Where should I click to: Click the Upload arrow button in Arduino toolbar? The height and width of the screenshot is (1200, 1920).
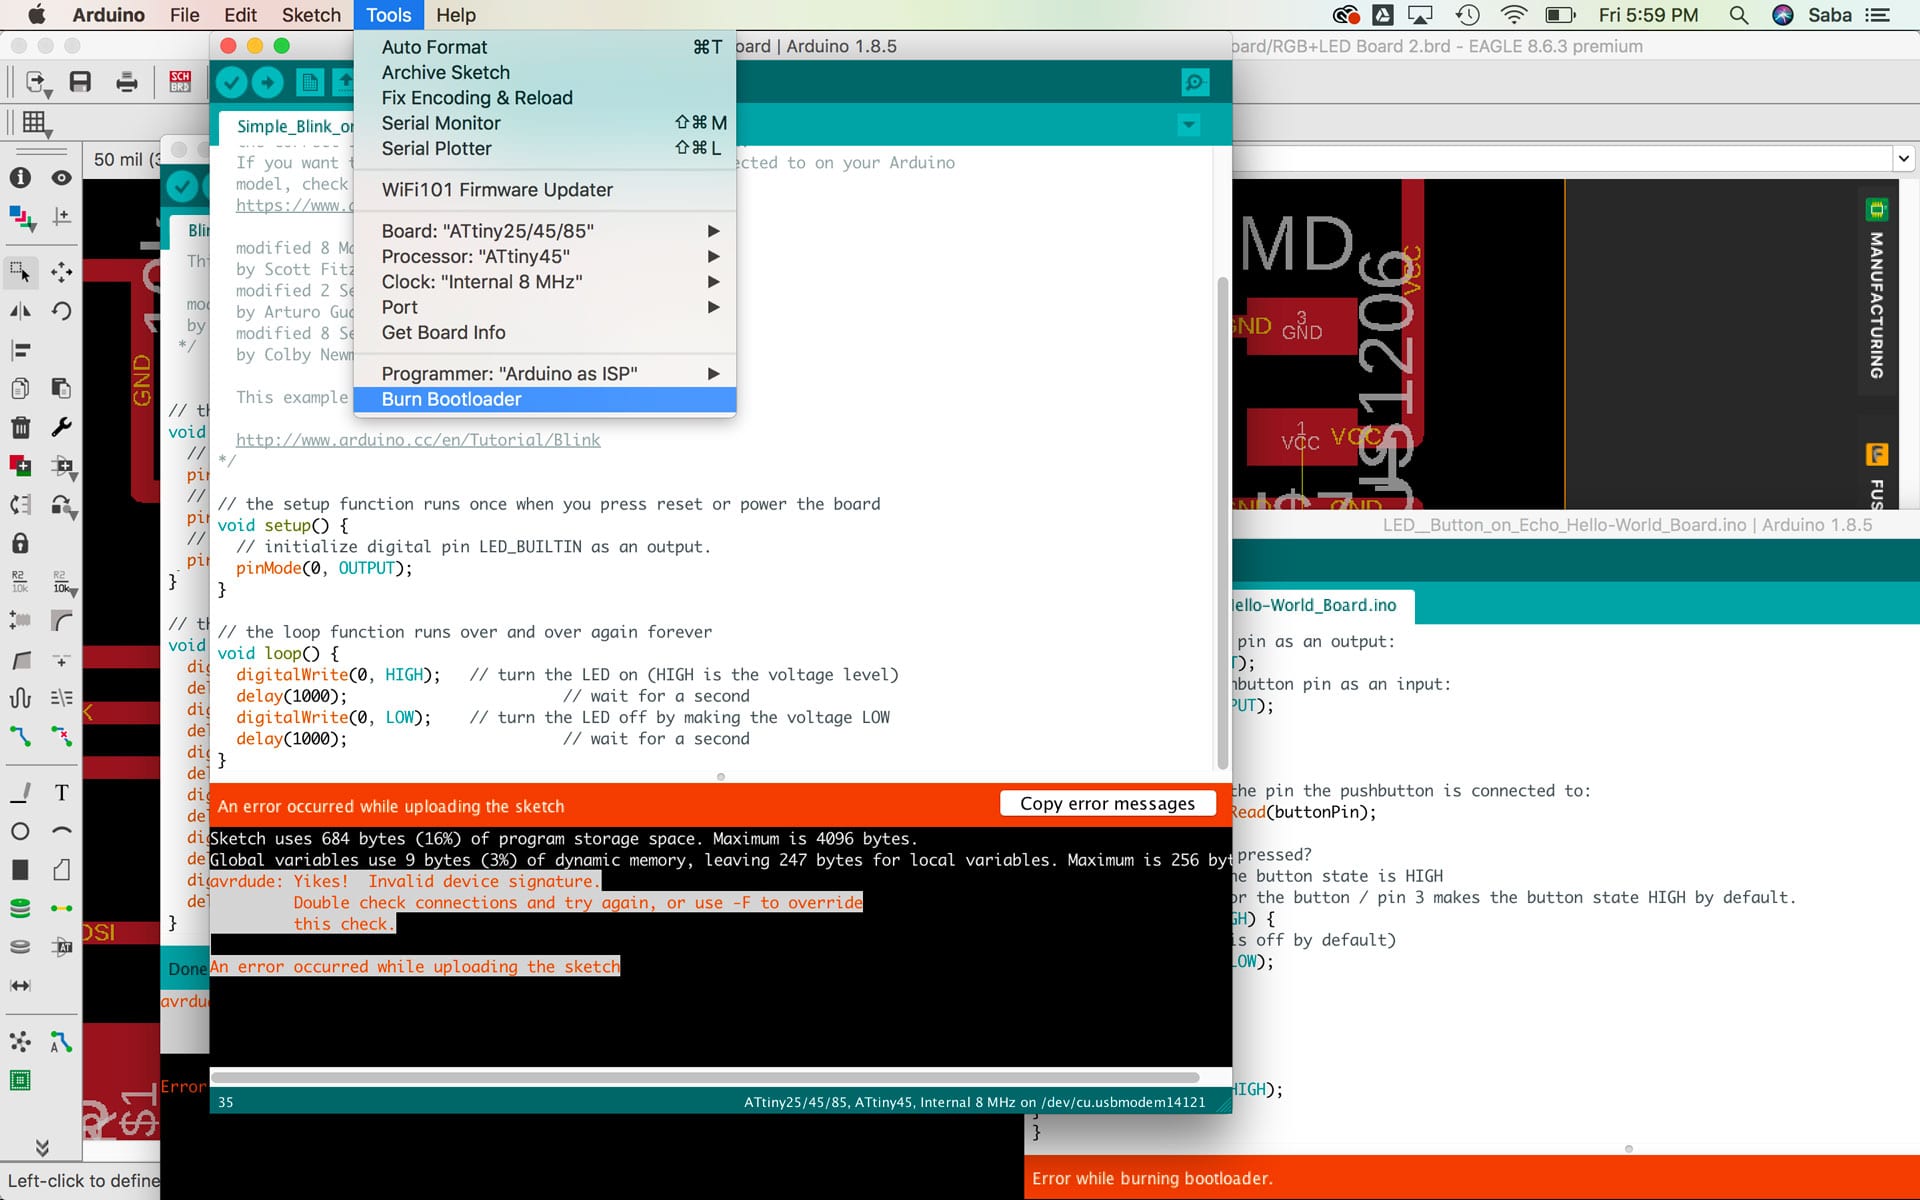click(267, 82)
